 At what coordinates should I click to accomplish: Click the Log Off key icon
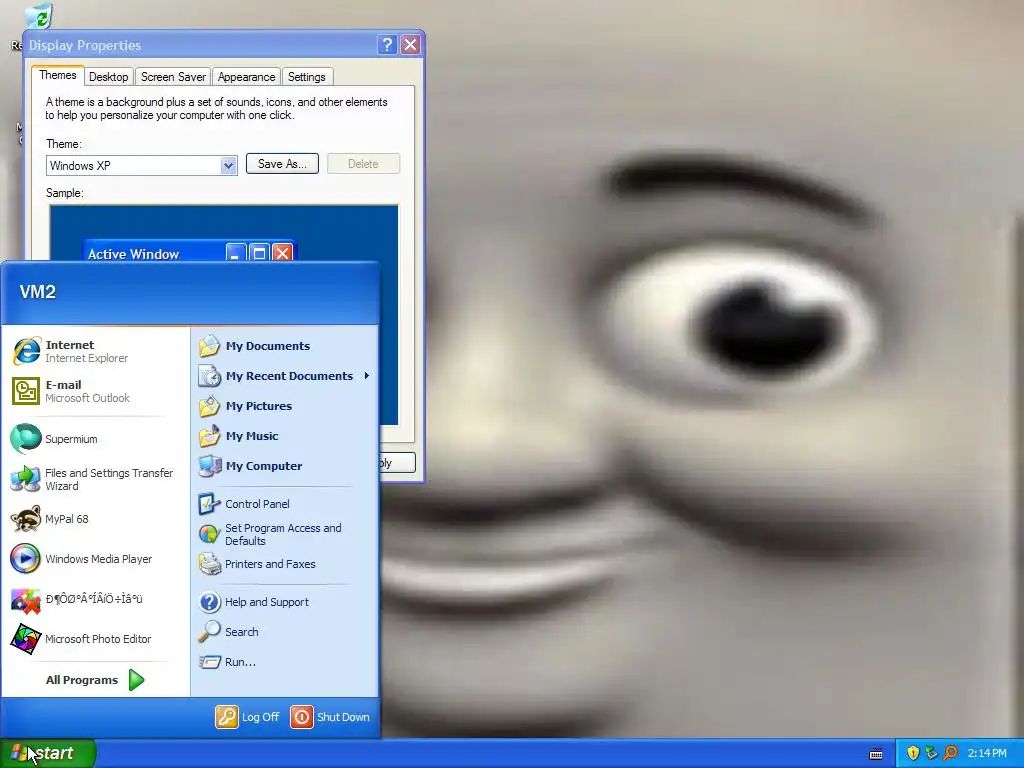tap(227, 717)
